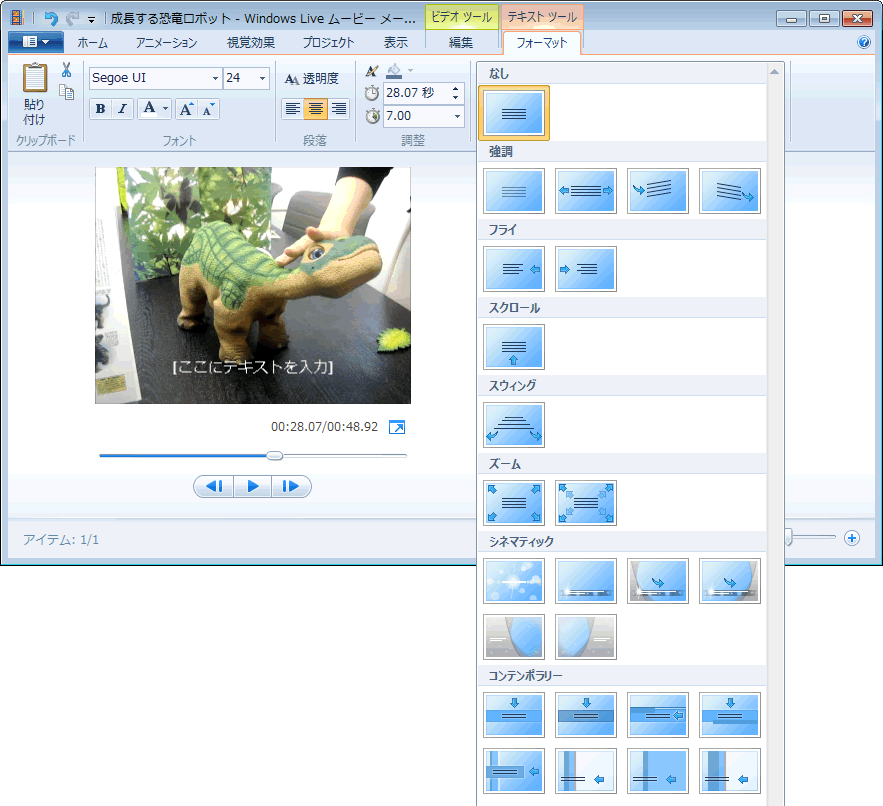Click the fullscreen preview icon beside timecode
883x806 pixels.
(397, 427)
